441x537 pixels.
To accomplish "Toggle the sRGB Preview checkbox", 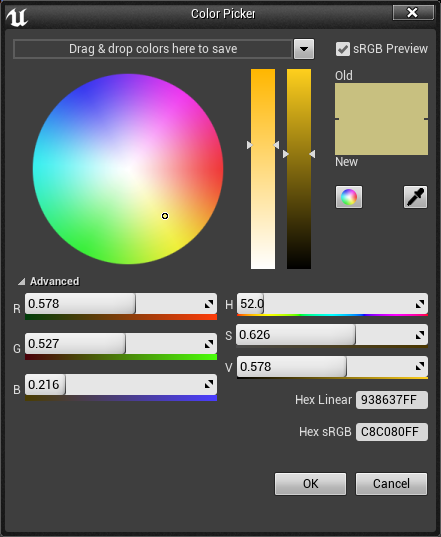I will (x=343, y=49).
